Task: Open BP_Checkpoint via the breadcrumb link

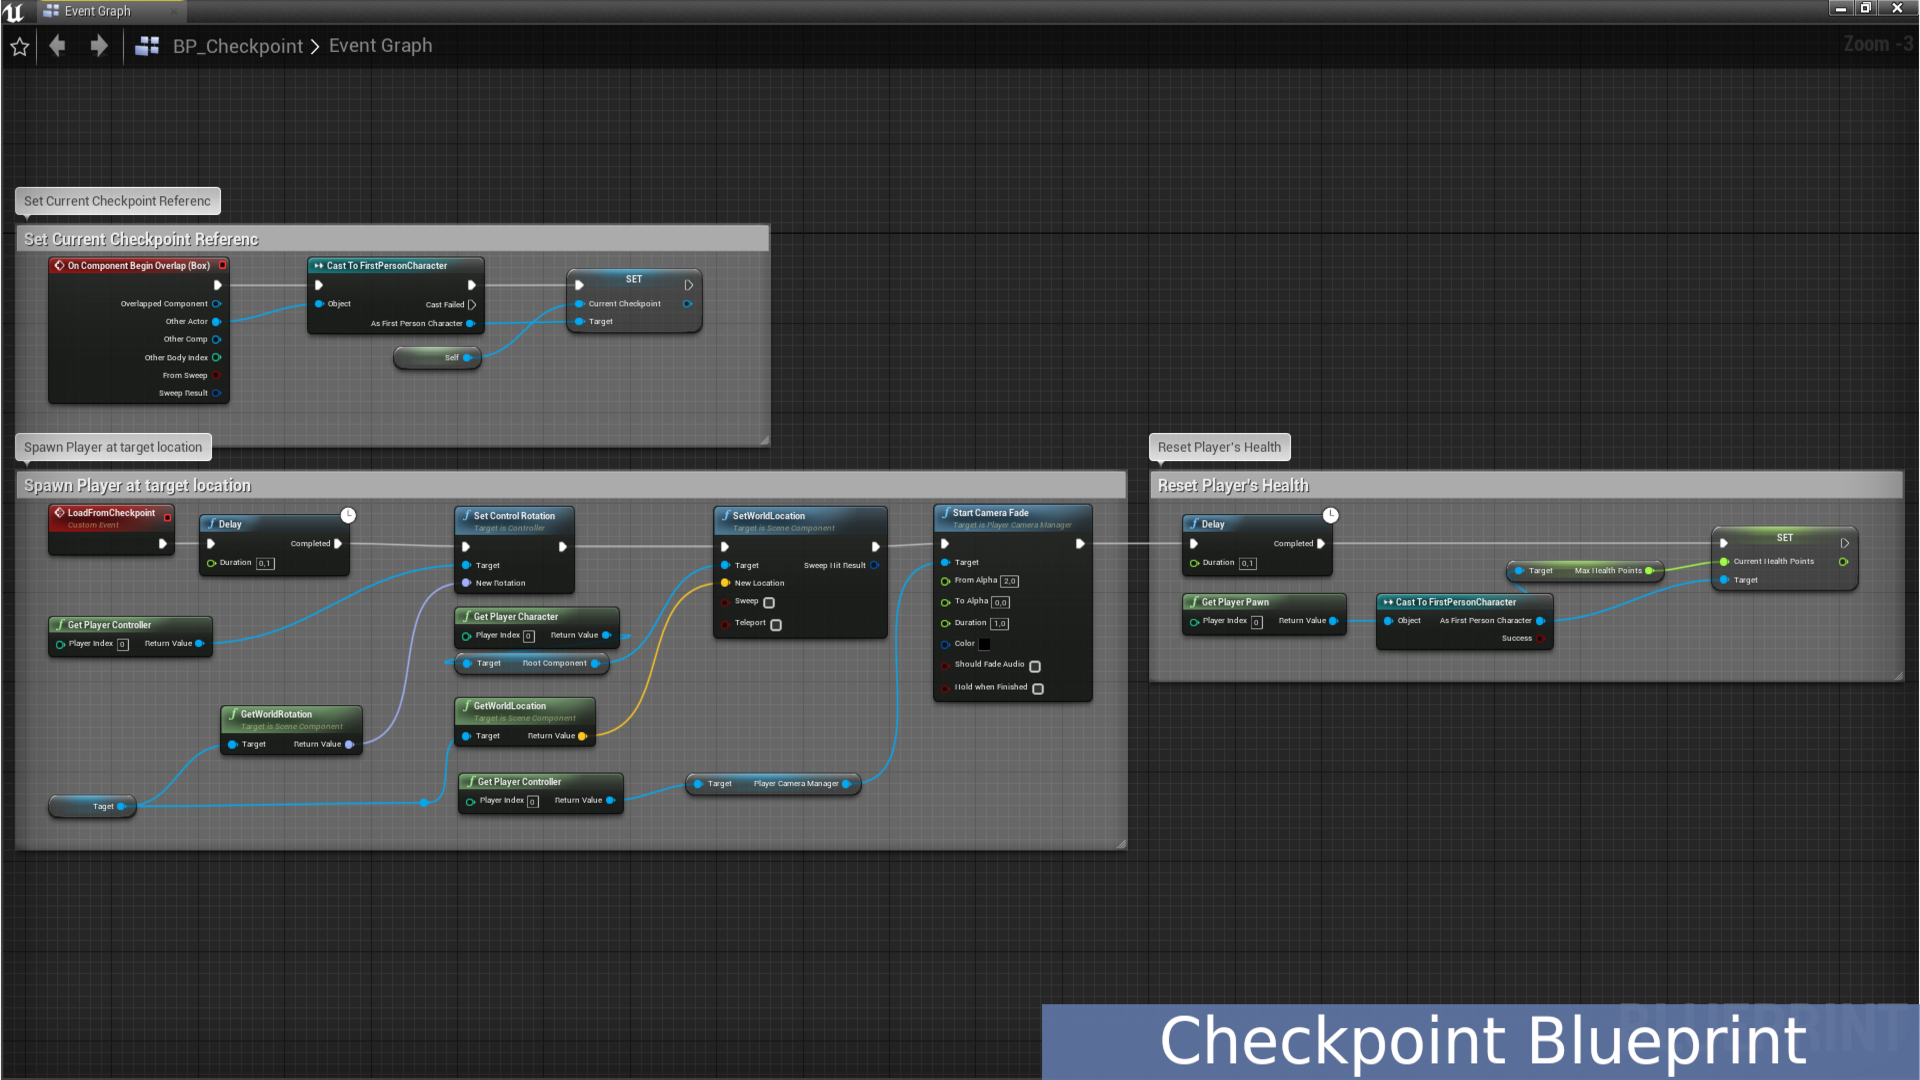Action: tap(237, 46)
